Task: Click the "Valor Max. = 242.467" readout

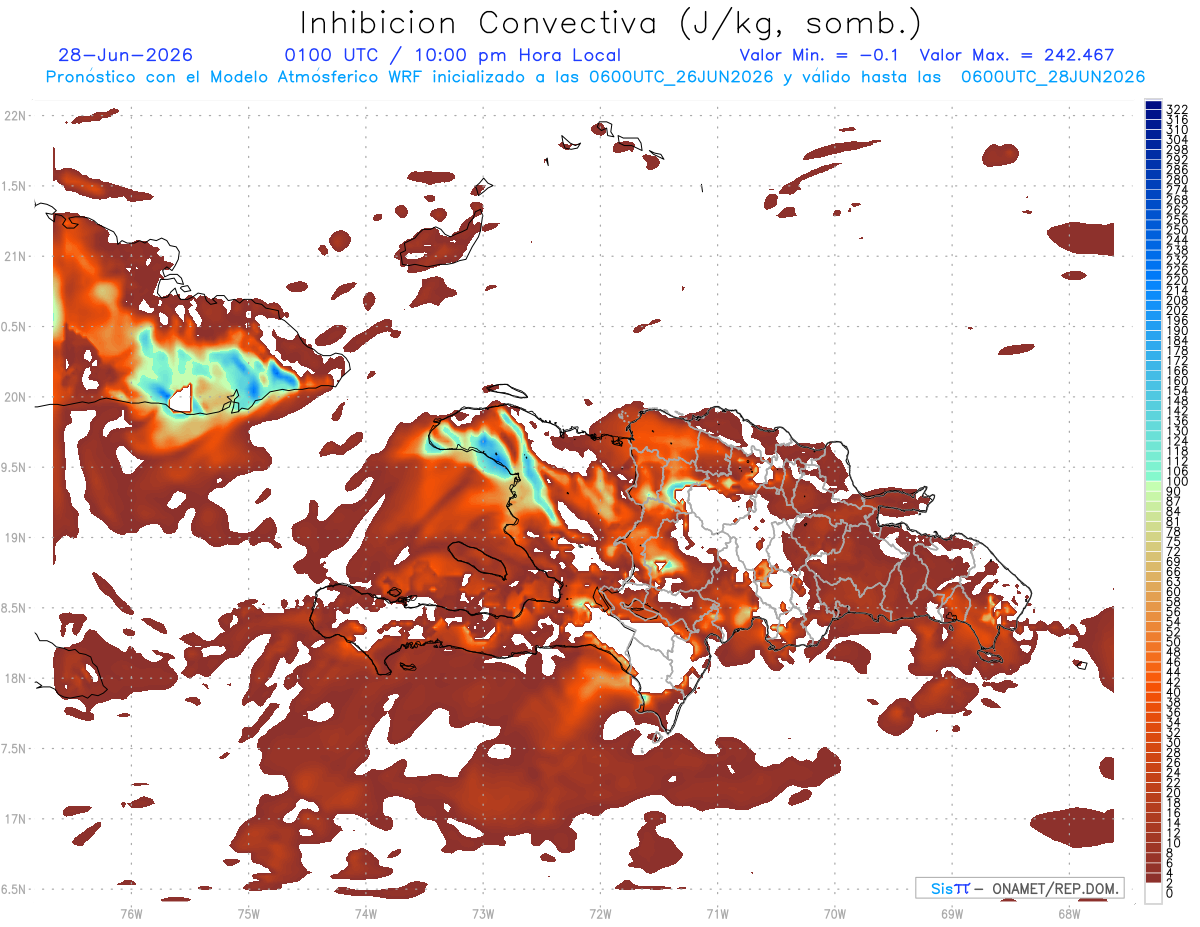Action: point(1016,55)
